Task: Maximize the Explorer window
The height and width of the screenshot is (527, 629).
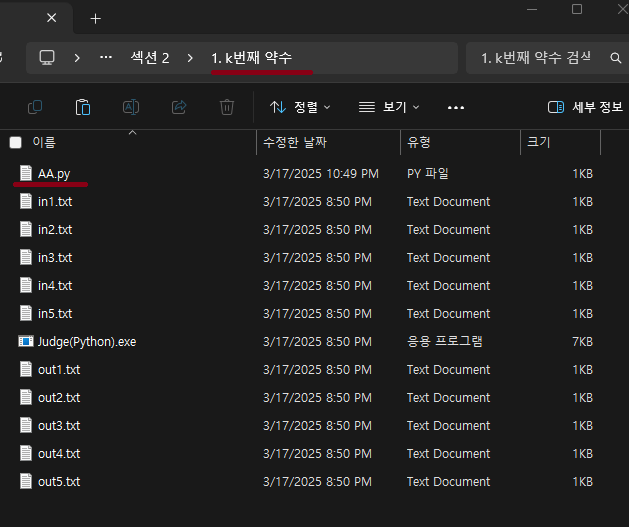Action: (x=577, y=9)
